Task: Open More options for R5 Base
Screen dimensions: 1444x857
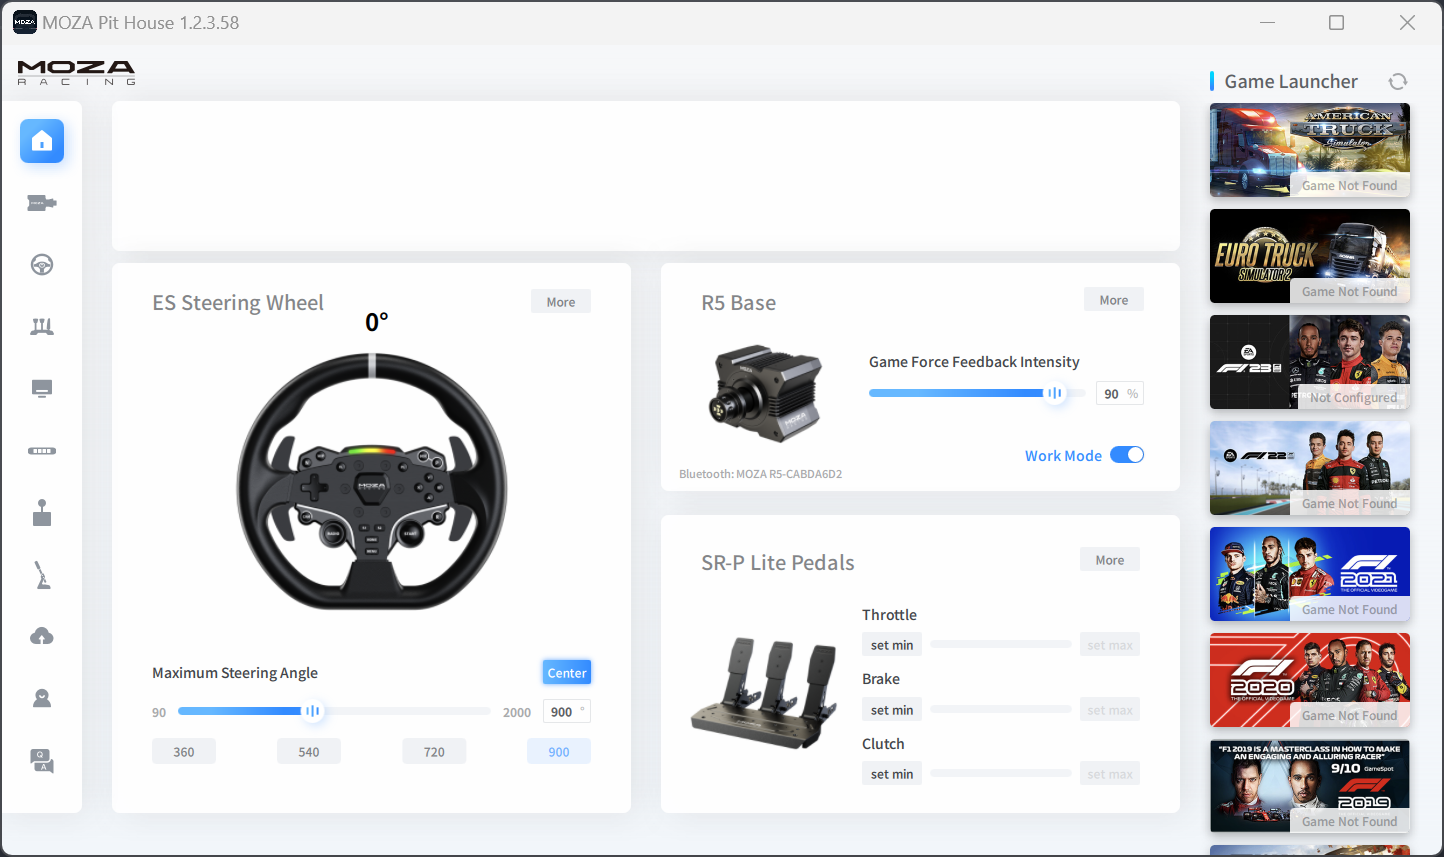Action: [1113, 298]
